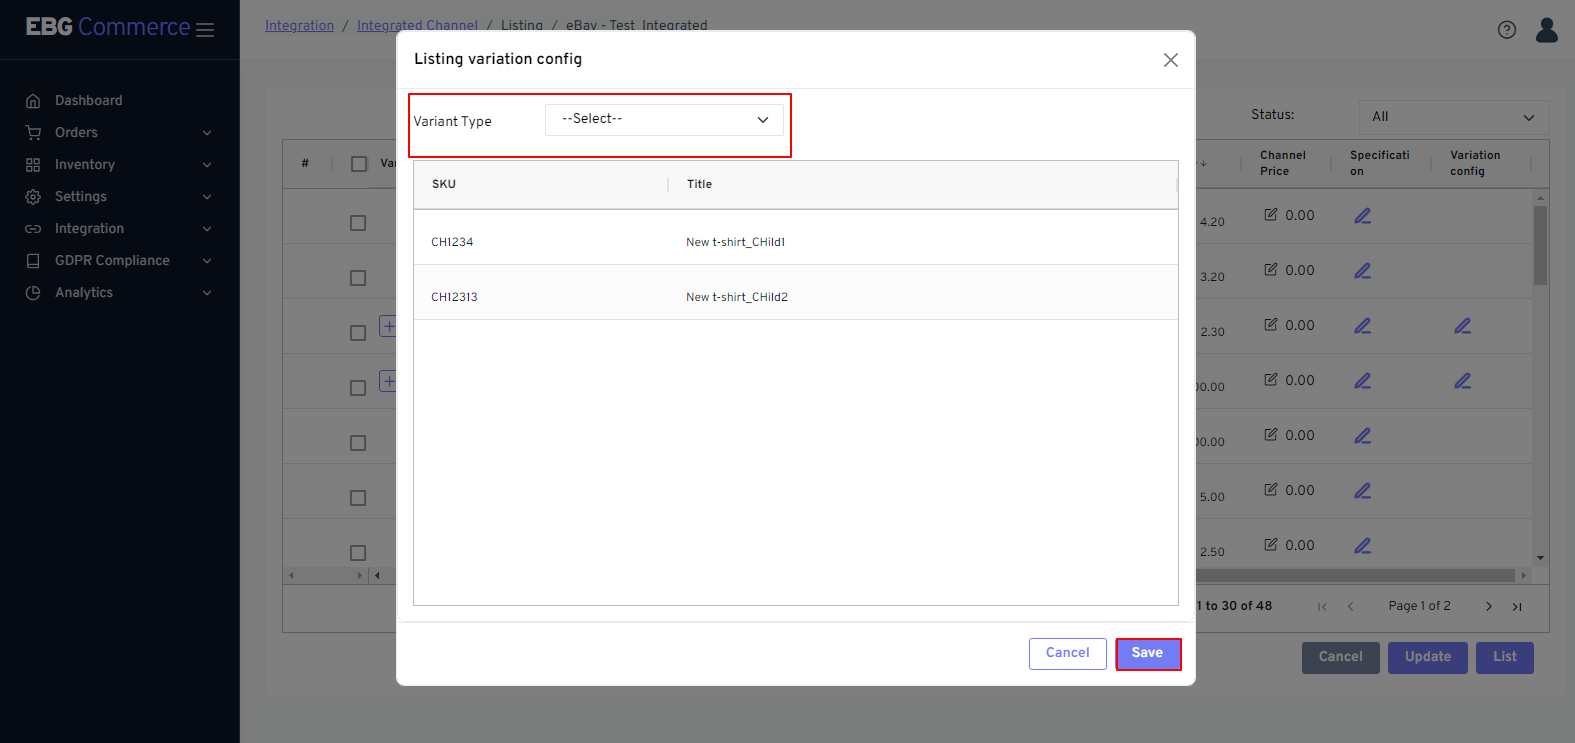Open the Status filter dropdown showing All

click(x=1453, y=117)
